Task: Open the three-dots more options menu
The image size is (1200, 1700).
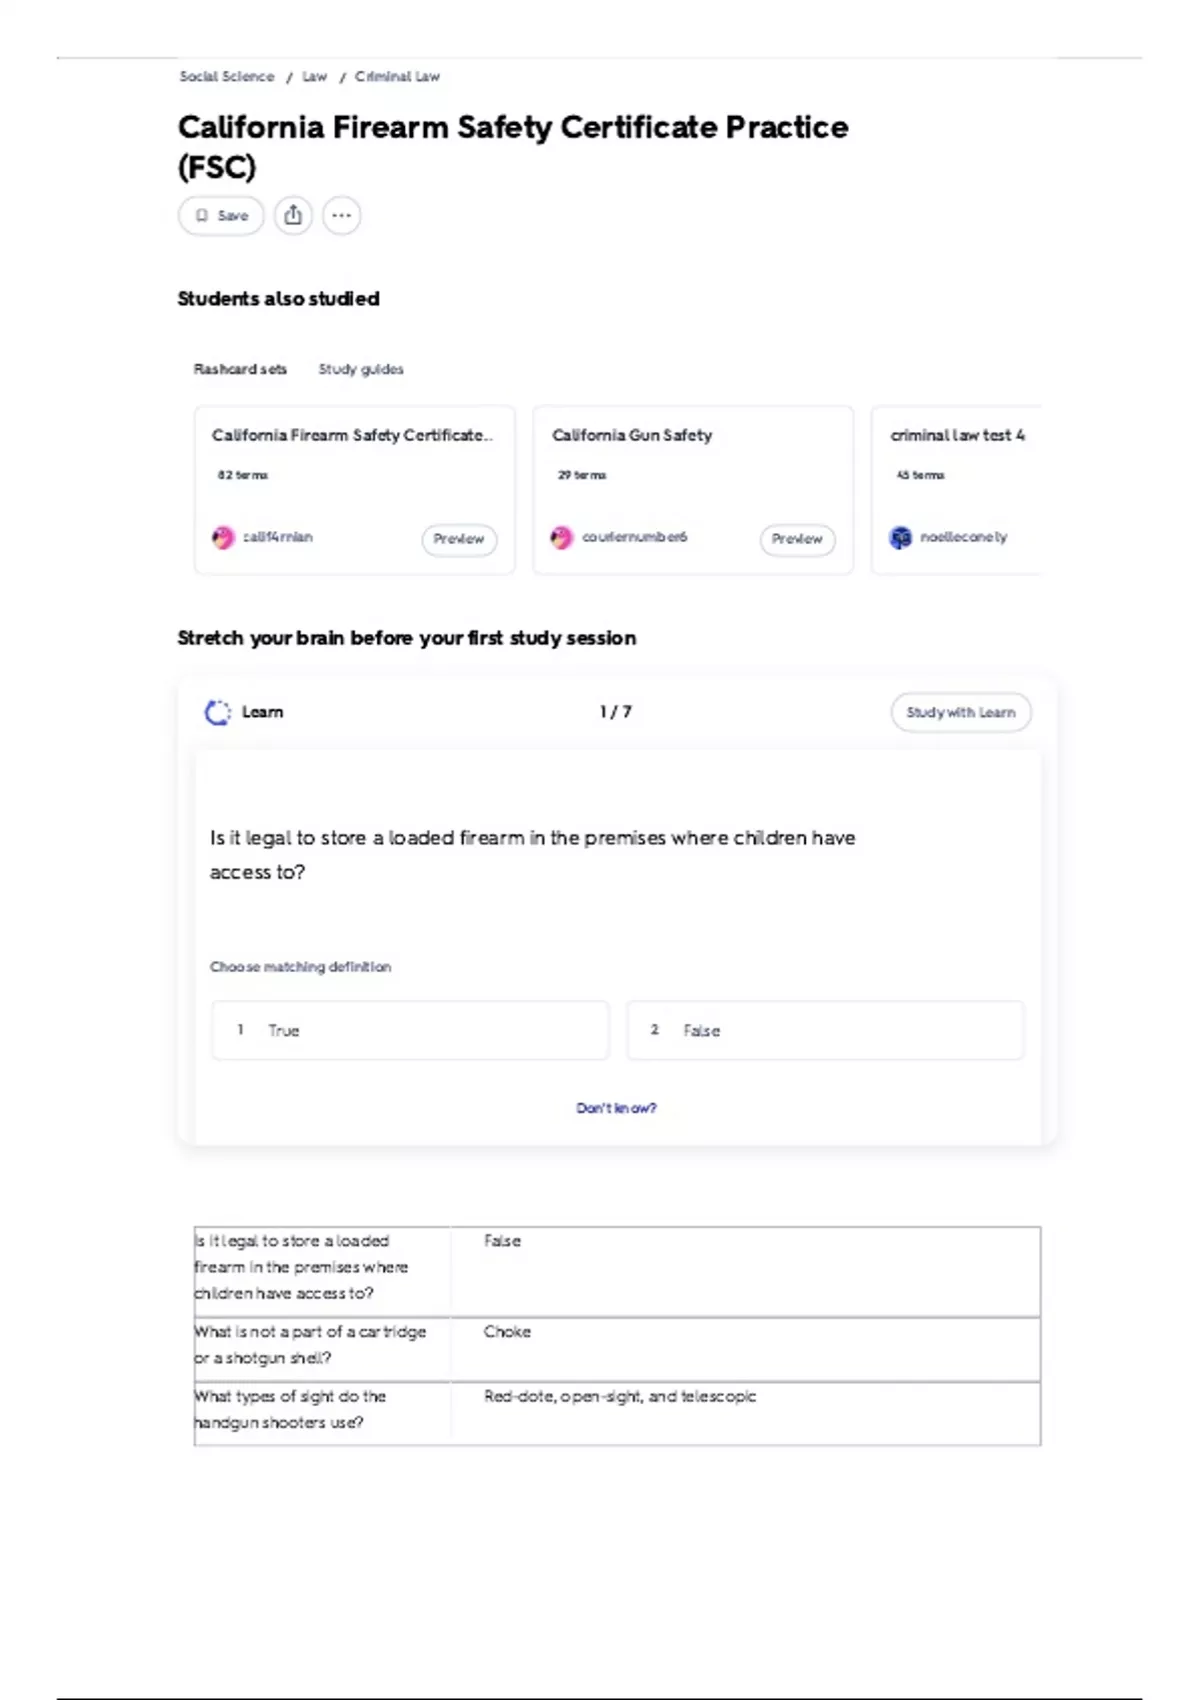Action: click(x=341, y=215)
